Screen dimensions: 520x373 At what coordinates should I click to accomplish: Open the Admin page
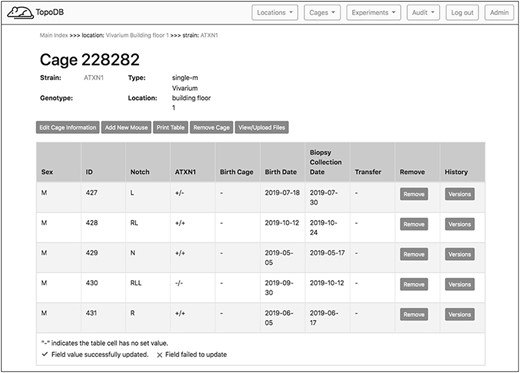tap(499, 13)
